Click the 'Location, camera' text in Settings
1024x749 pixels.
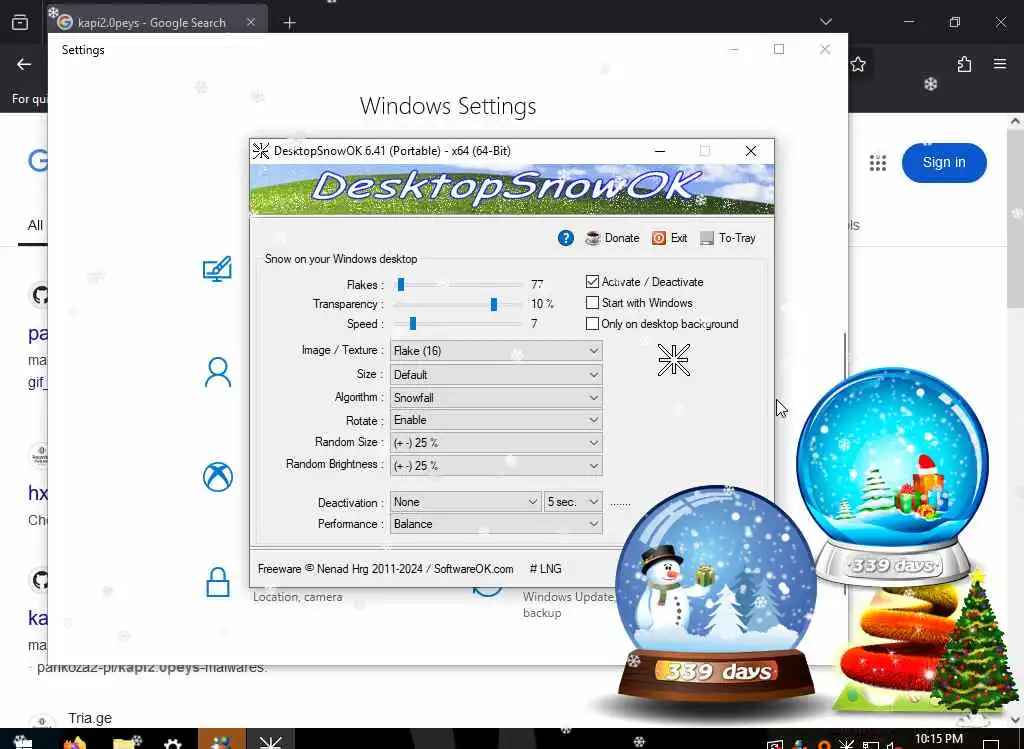(x=297, y=597)
